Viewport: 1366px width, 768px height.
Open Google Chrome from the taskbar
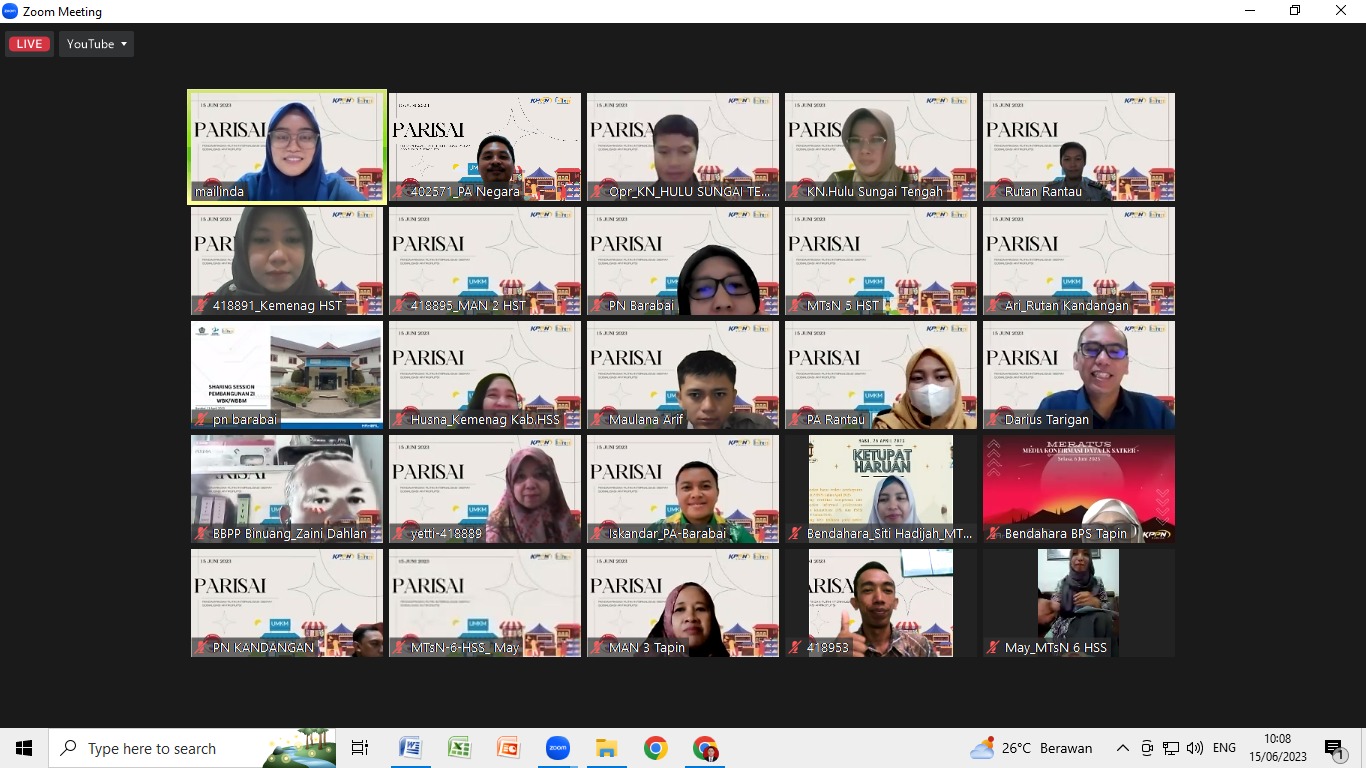click(655, 748)
